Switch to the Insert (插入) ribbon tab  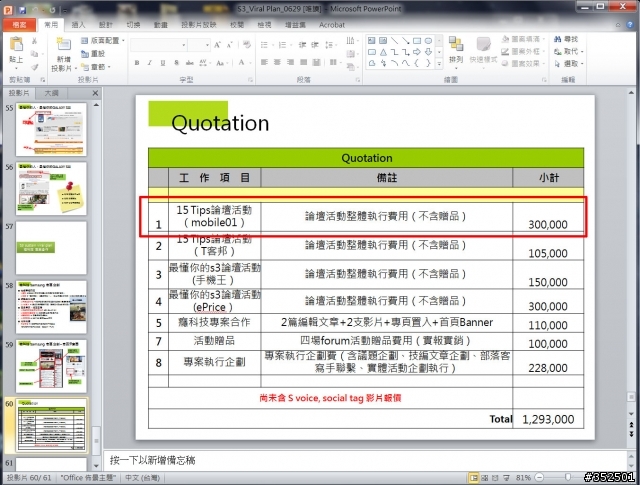point(78,25)
